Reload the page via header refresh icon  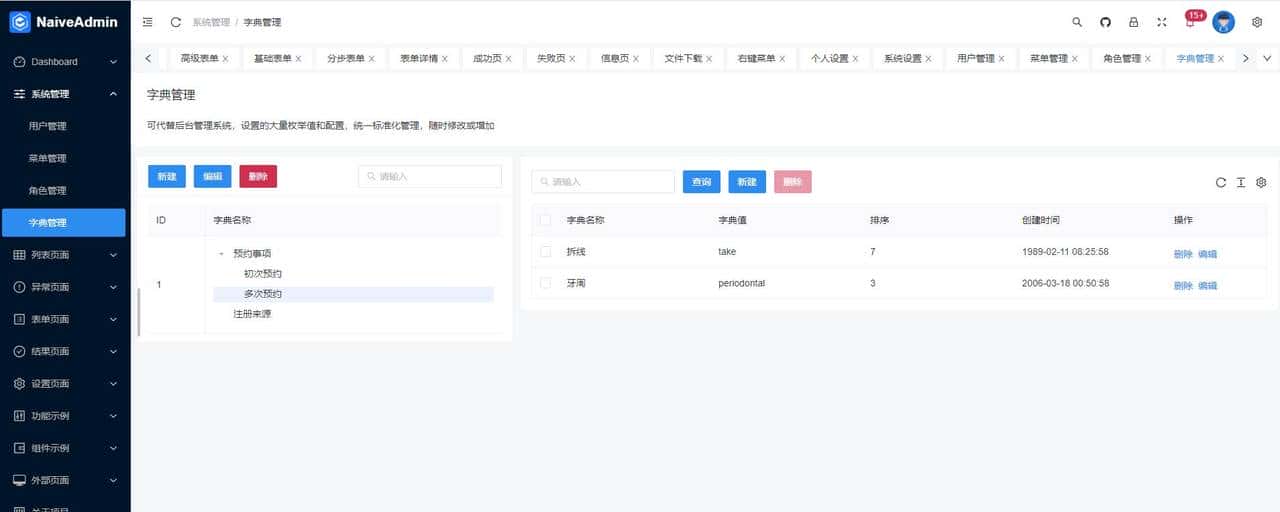tap(176, 22)
